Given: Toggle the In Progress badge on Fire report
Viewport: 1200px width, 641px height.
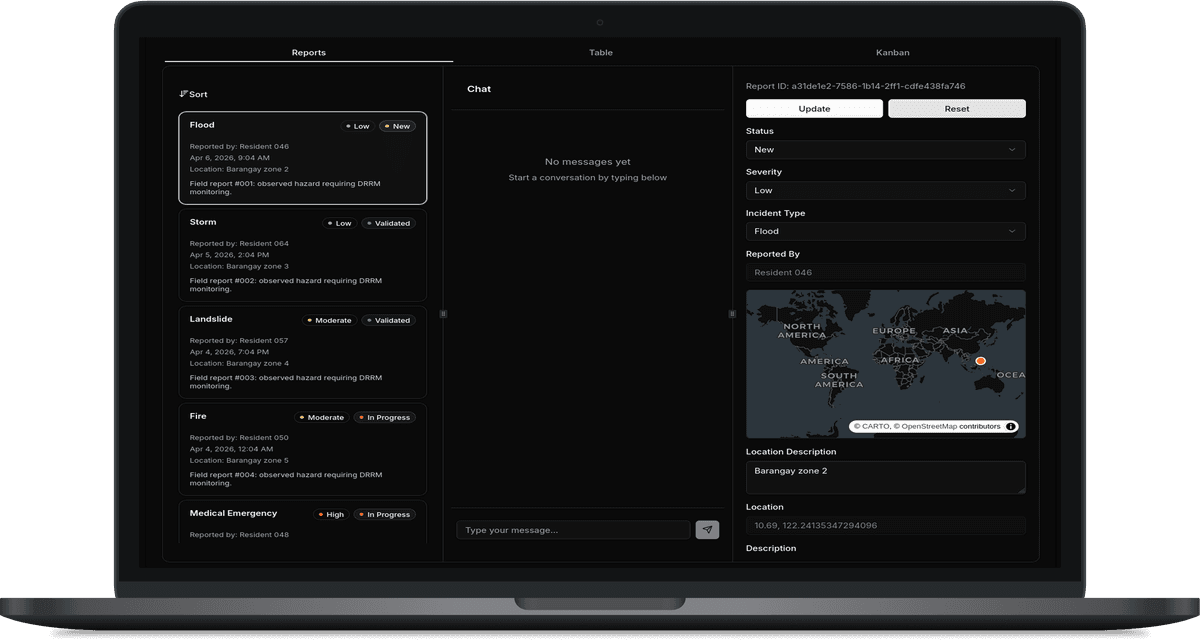Looking at the screenshot, I should [x=384, y=417].
